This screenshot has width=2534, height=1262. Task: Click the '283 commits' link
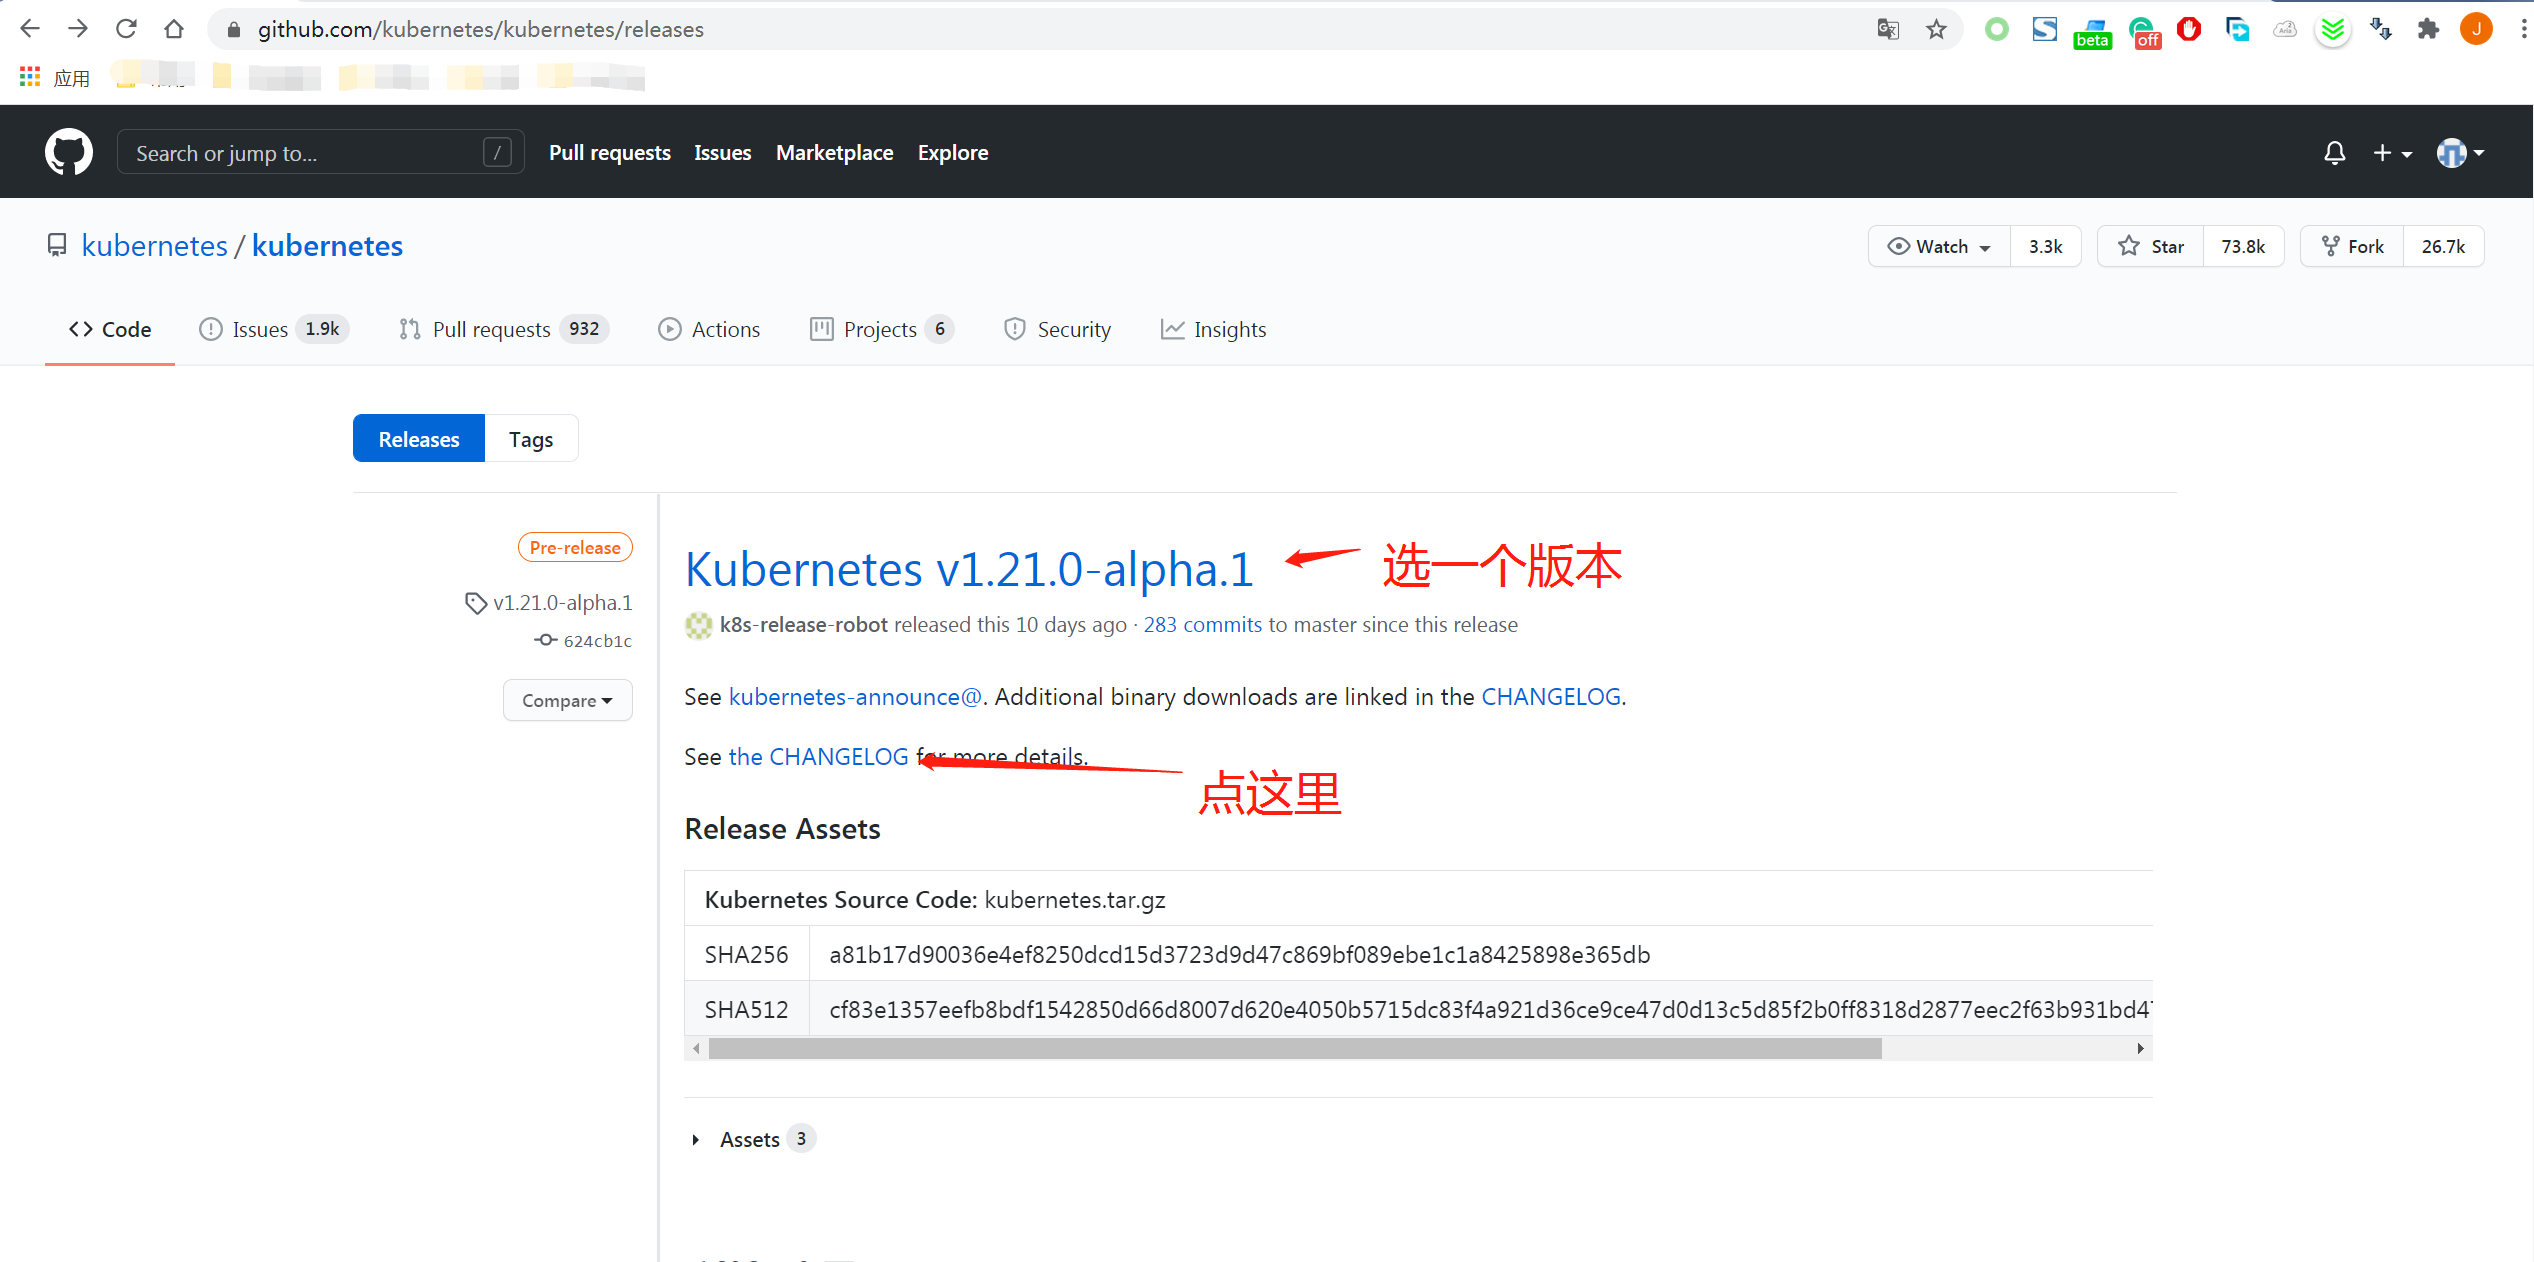[x=1202, y=624]
